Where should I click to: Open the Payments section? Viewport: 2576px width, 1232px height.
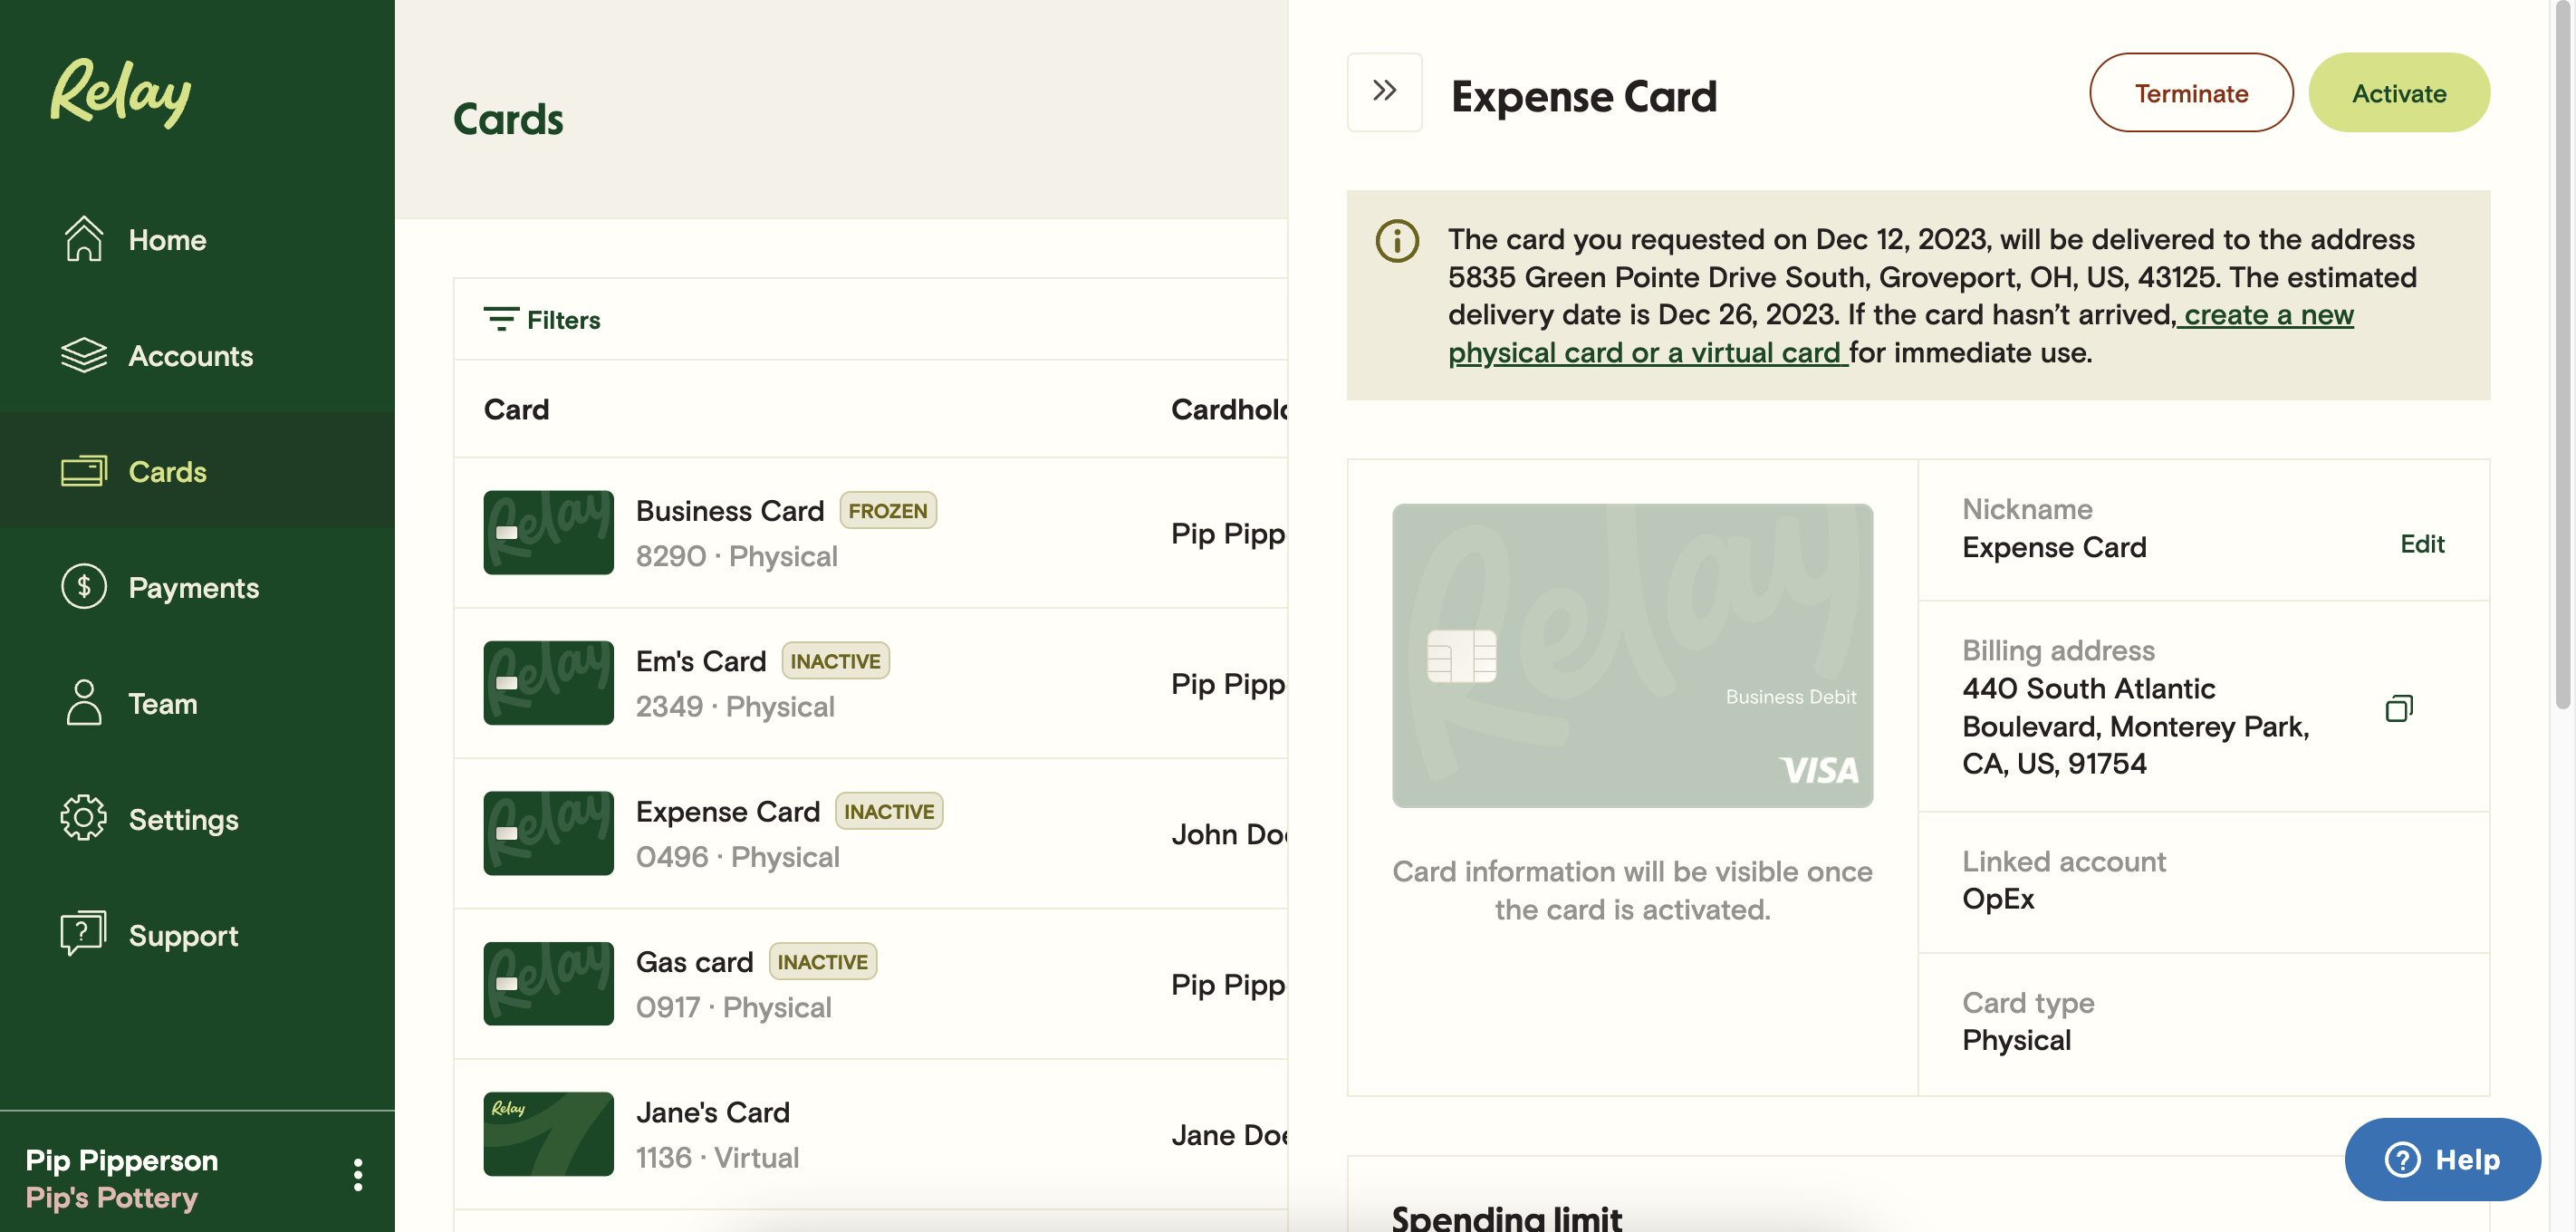click(193, 588)
